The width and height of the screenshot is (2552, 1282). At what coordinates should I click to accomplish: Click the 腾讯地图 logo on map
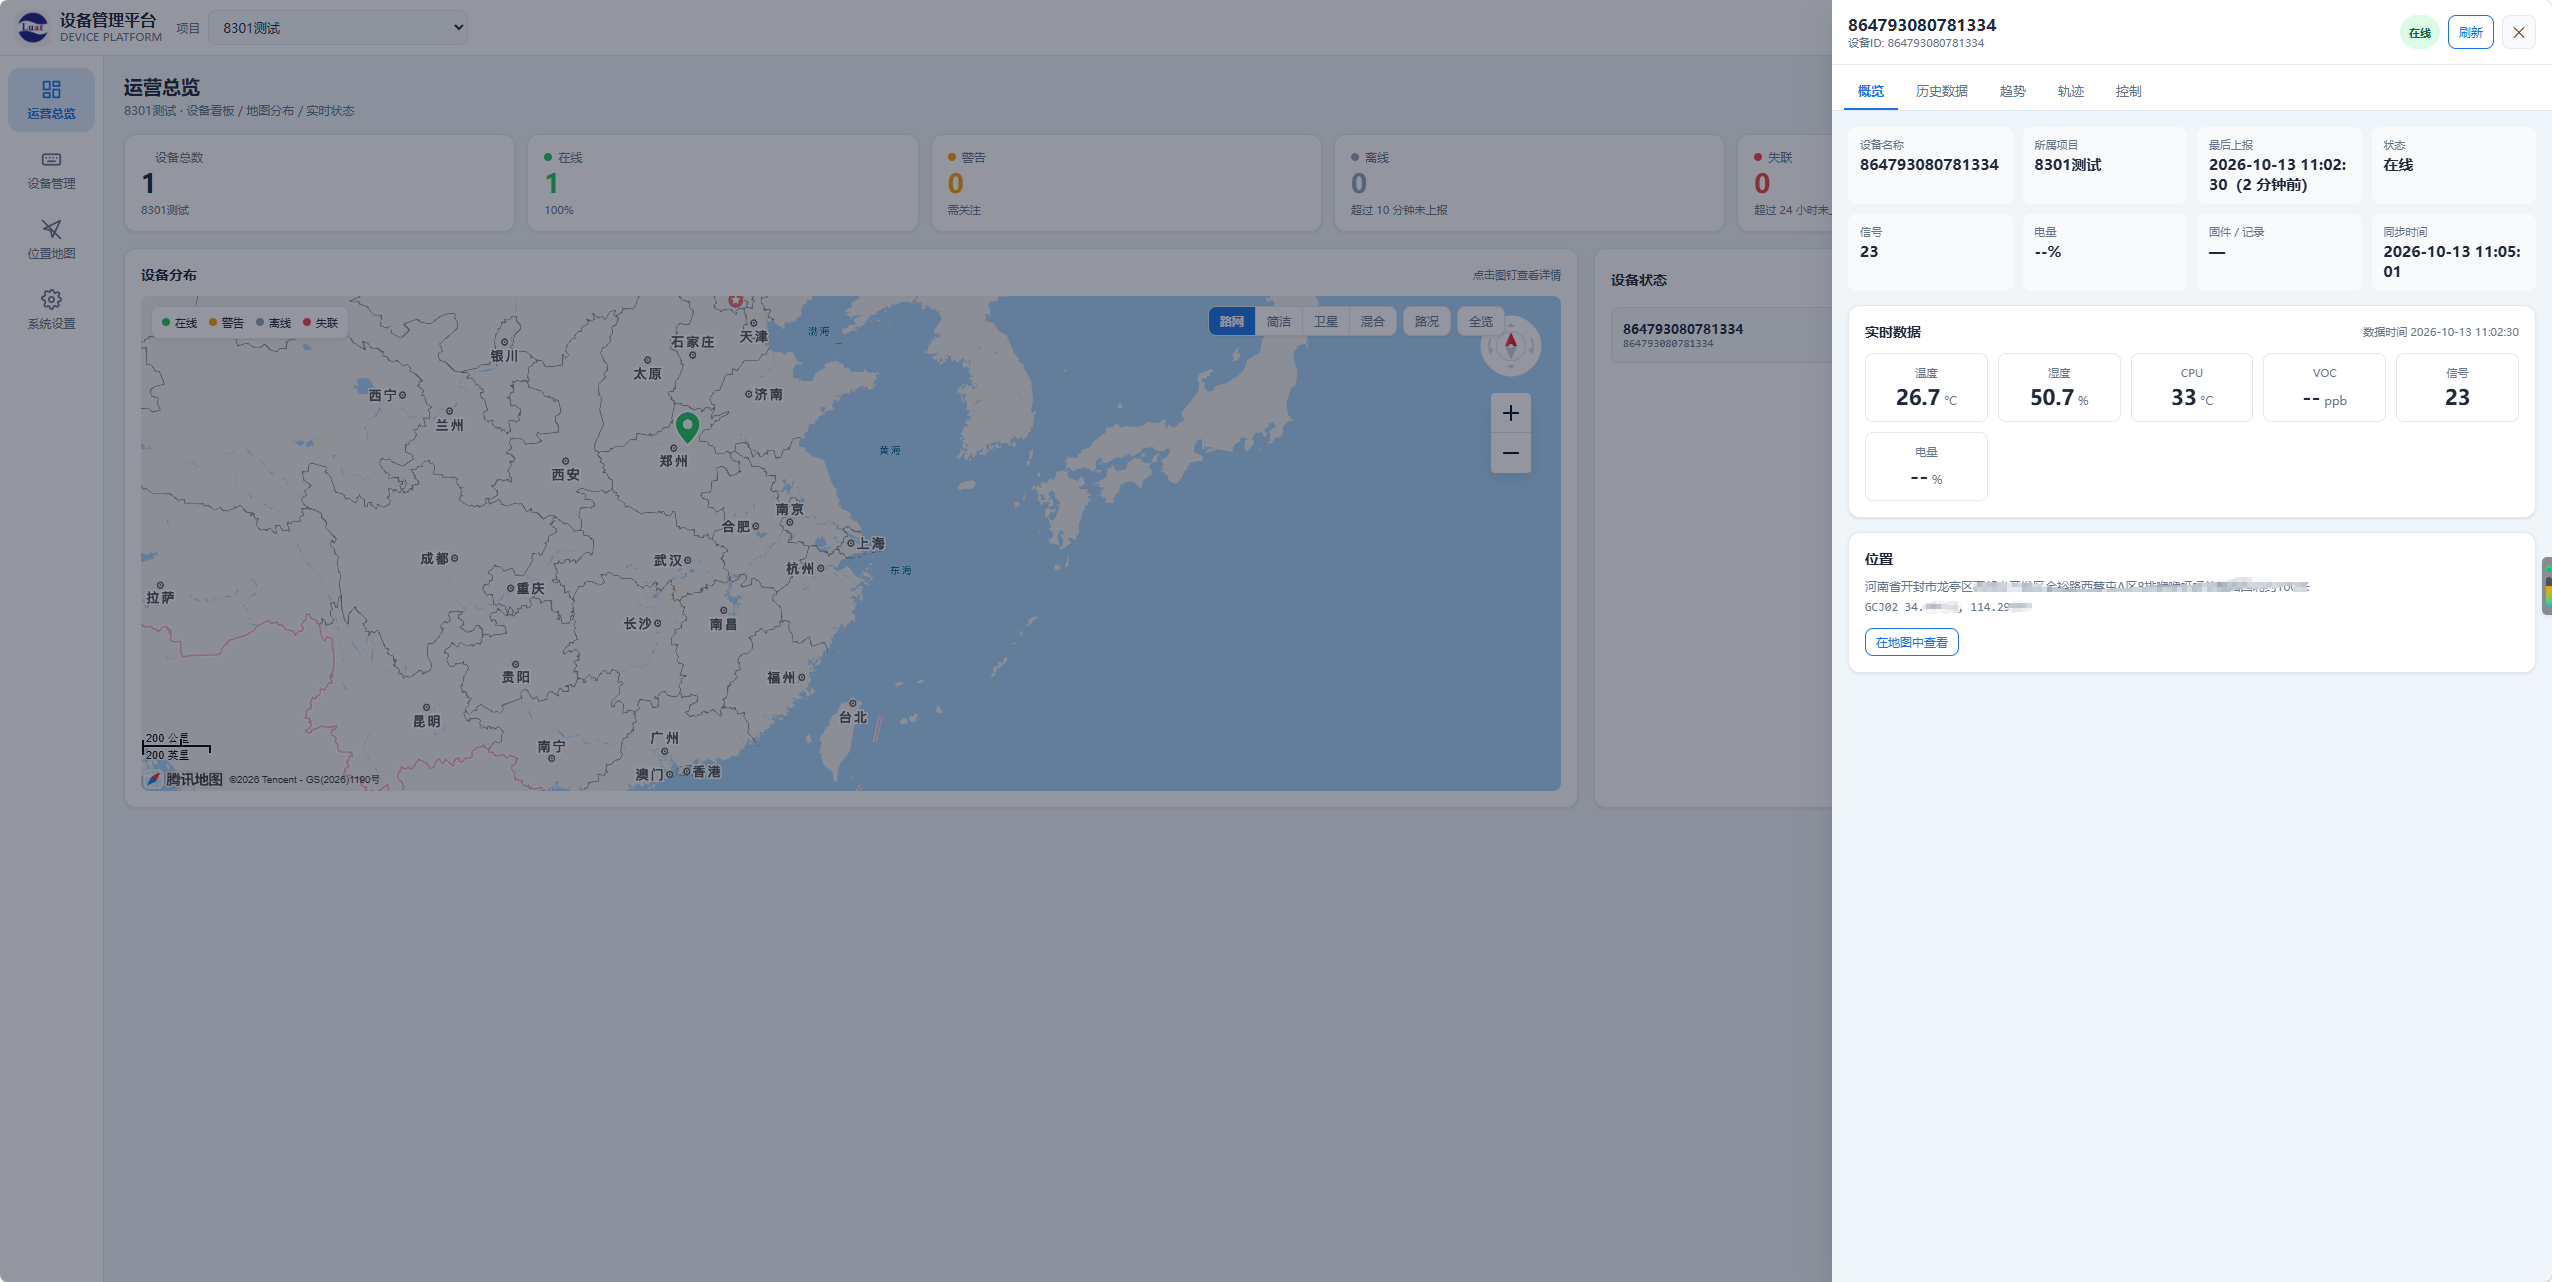pos(184,779)
